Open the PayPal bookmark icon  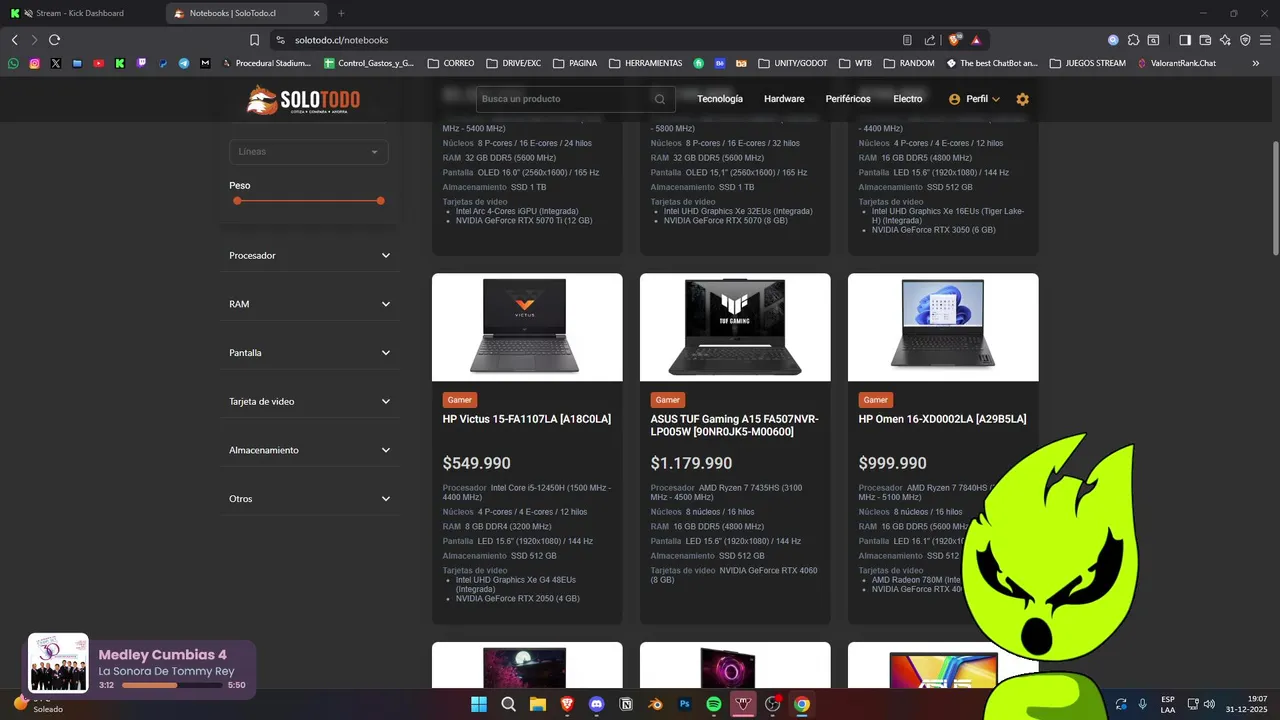(x=163, y=63)
